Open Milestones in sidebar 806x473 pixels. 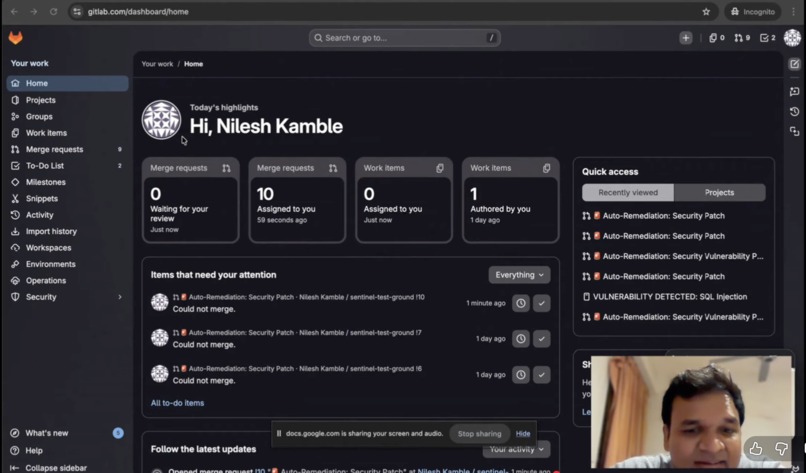tap(67, 182)
